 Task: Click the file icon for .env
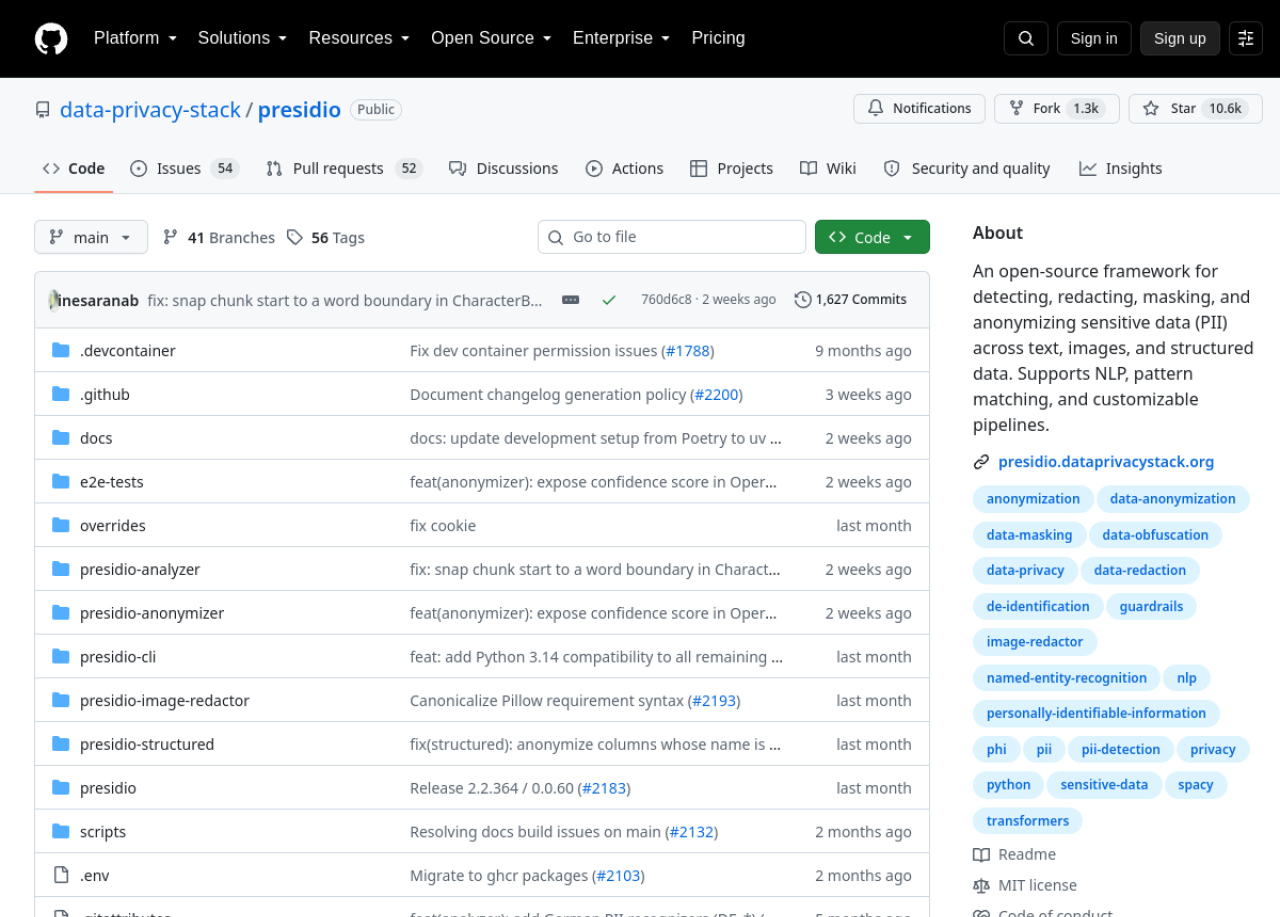[x=61, y=875]
